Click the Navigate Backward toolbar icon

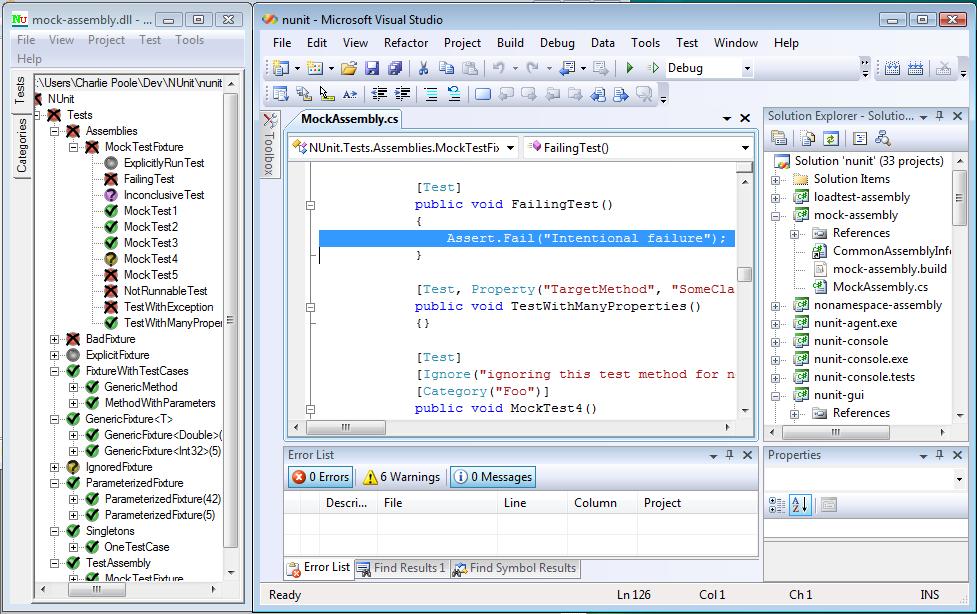[566, 68]
